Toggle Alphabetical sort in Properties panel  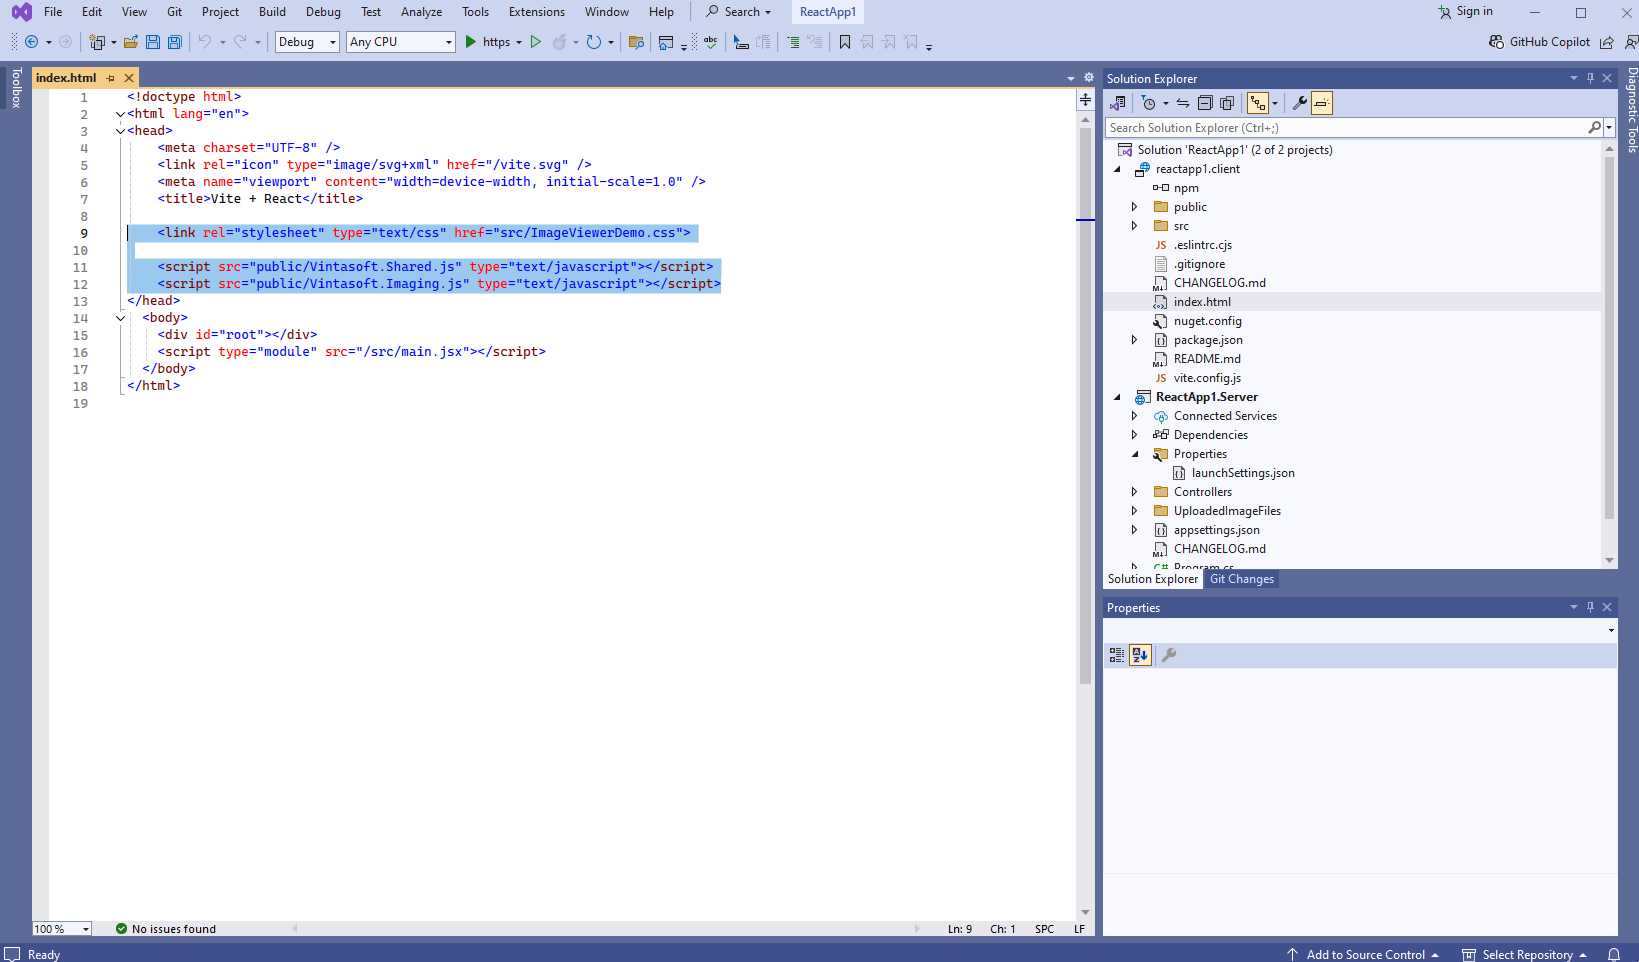[1140, 655]
